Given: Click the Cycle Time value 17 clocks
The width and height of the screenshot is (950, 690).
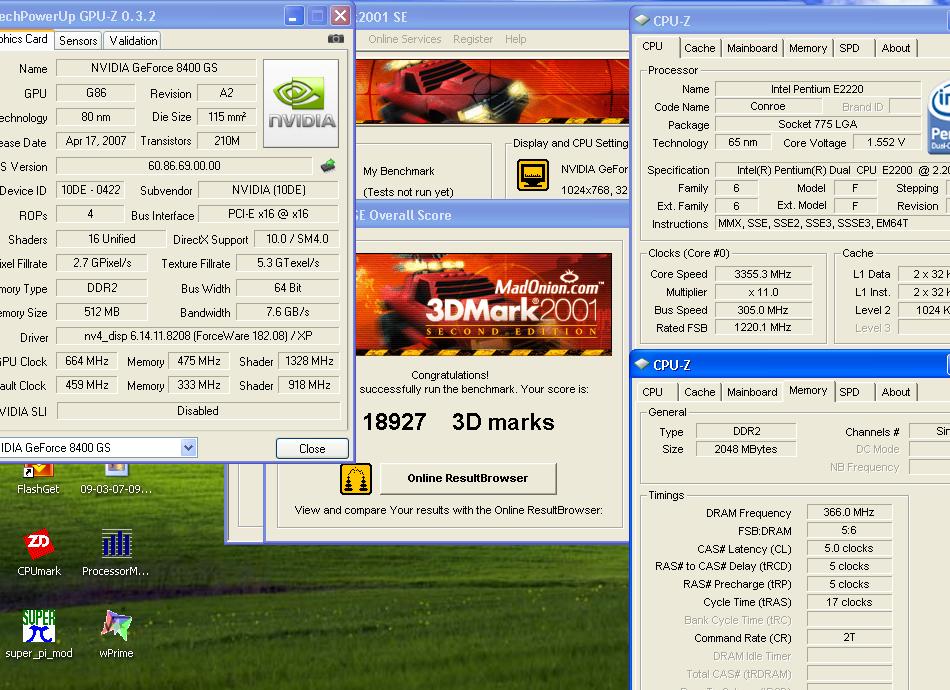Looking at the screenshot, I should tap(849, 602).
